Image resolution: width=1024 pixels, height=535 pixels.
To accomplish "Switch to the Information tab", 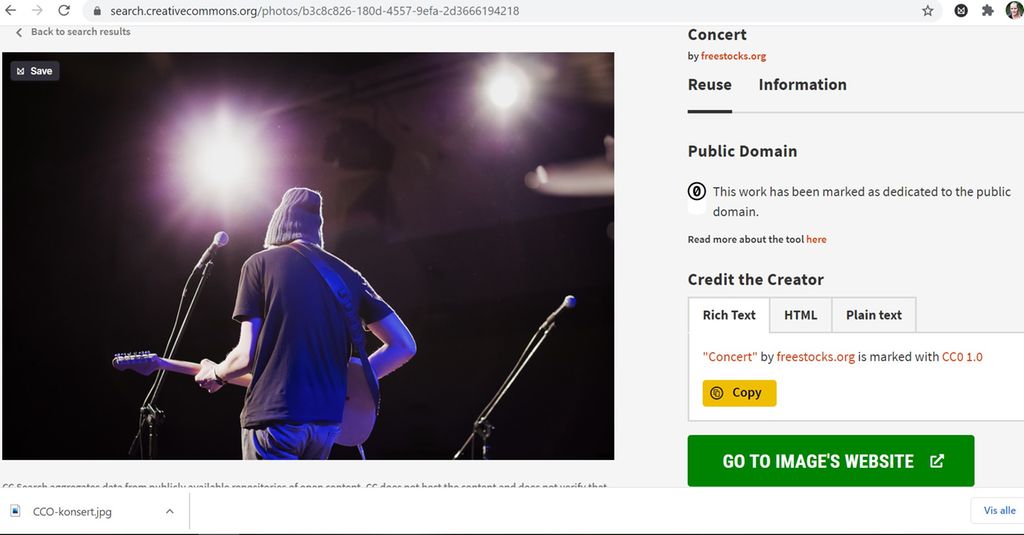I will [802, 85].
